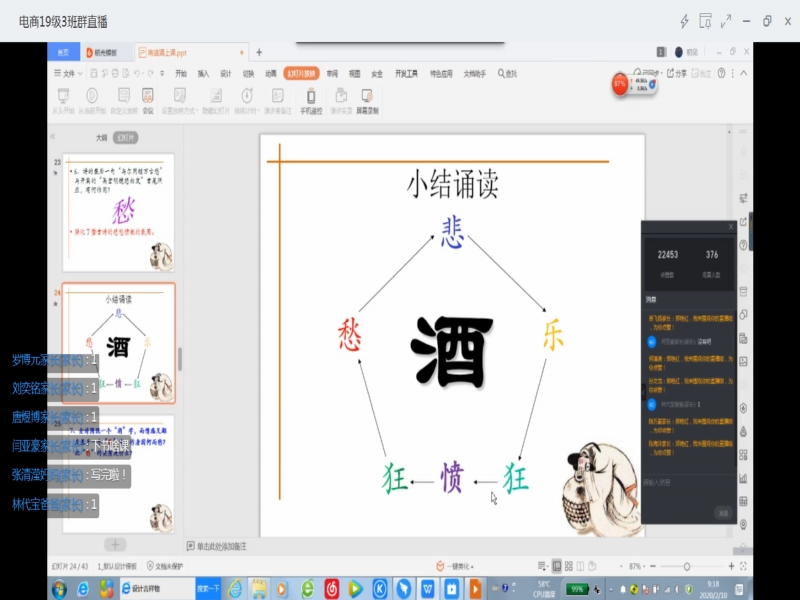800x600 pixels.
Task: Open the 插入 ribbon tab
Action: click(x=203, y=73)
